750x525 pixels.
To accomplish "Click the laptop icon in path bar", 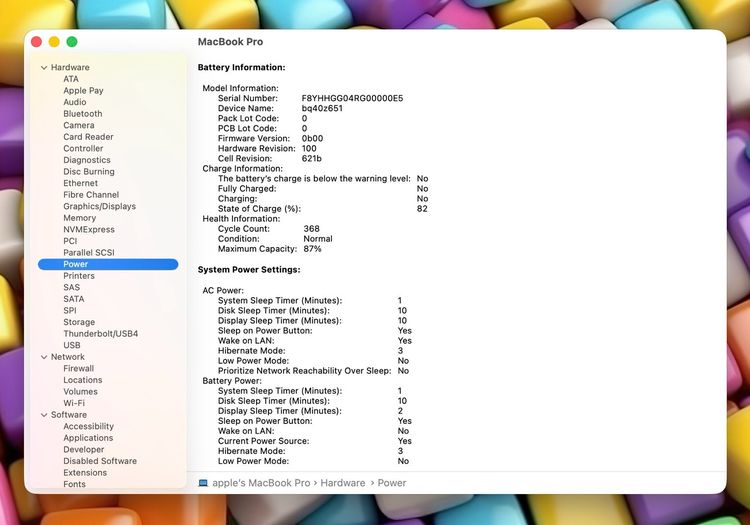I will [203, 483].
